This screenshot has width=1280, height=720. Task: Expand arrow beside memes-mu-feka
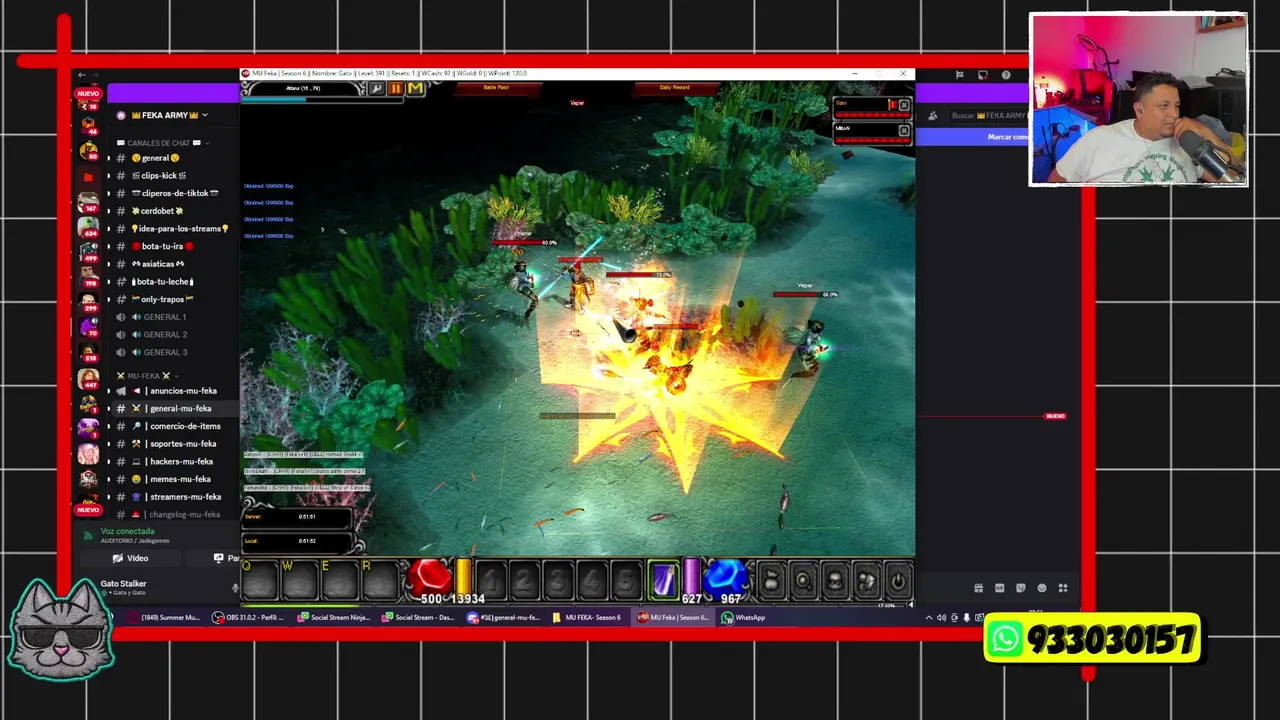tap(109, 479)
